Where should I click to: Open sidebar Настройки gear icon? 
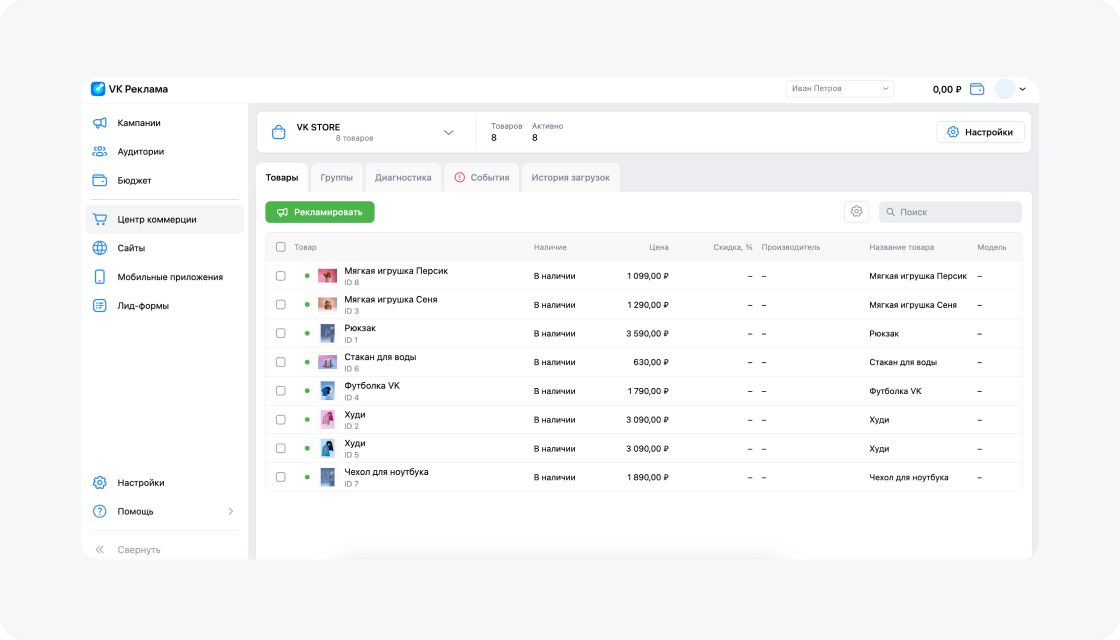(x=100, y=483)
